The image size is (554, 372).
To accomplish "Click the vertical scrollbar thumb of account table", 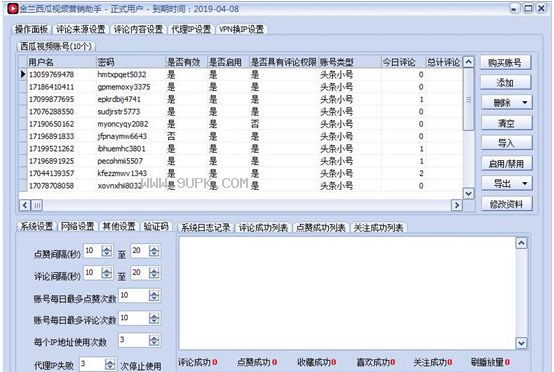I will pos(468,99).
